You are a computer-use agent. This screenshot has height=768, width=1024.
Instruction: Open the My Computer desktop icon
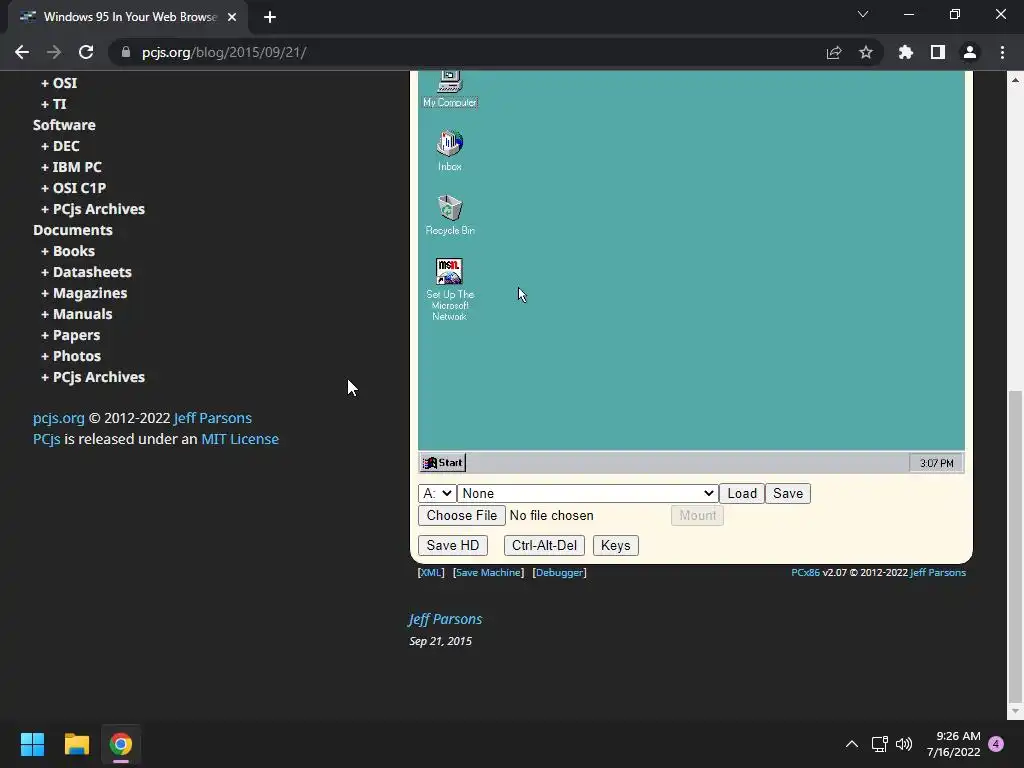point(449,89)
